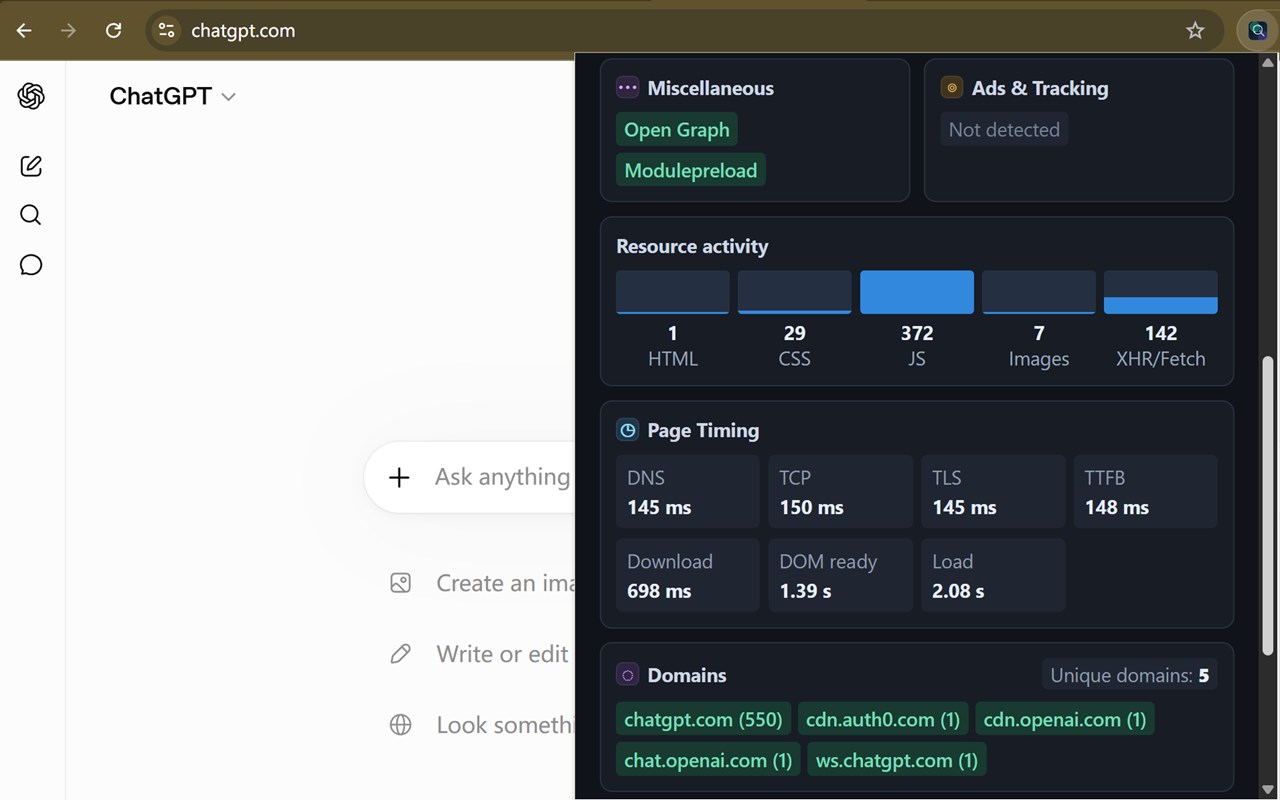Open the ChatGPT model selector dropdown

172,96
